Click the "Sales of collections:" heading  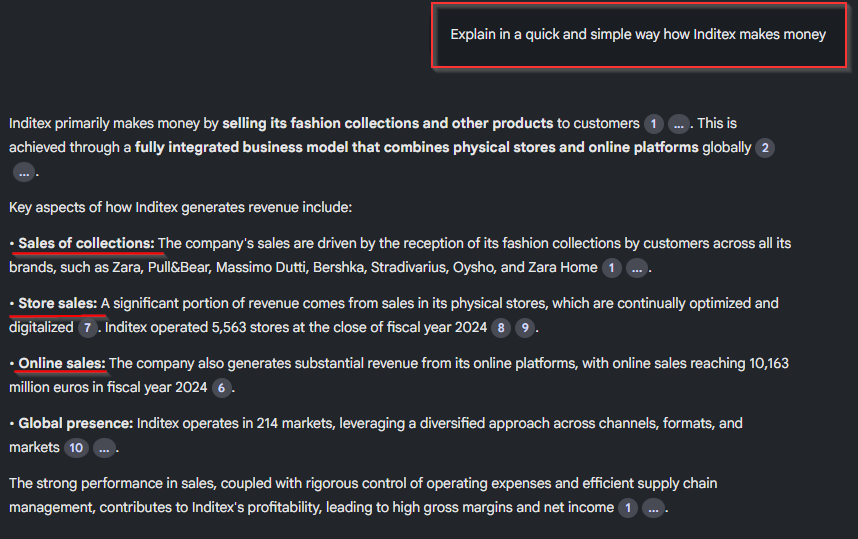[x=86, y=243]
